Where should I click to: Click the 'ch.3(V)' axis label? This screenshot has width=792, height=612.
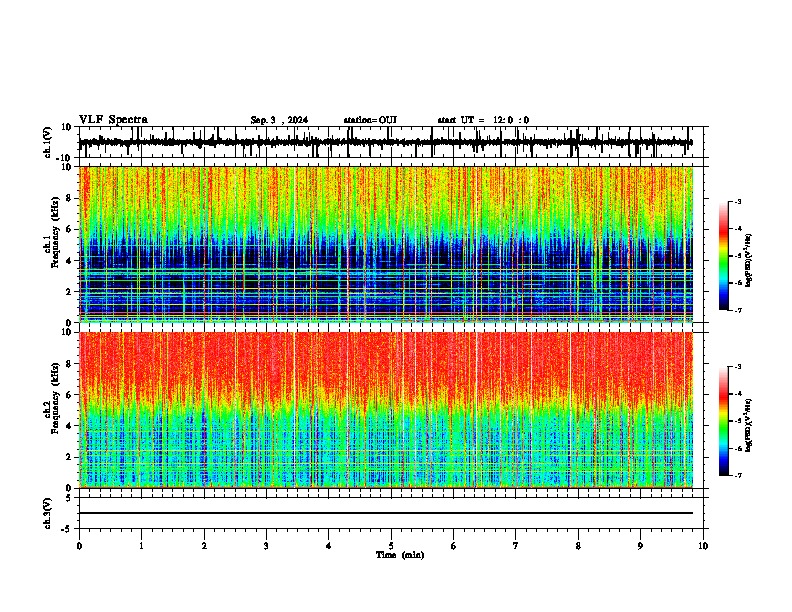point(48,513)
